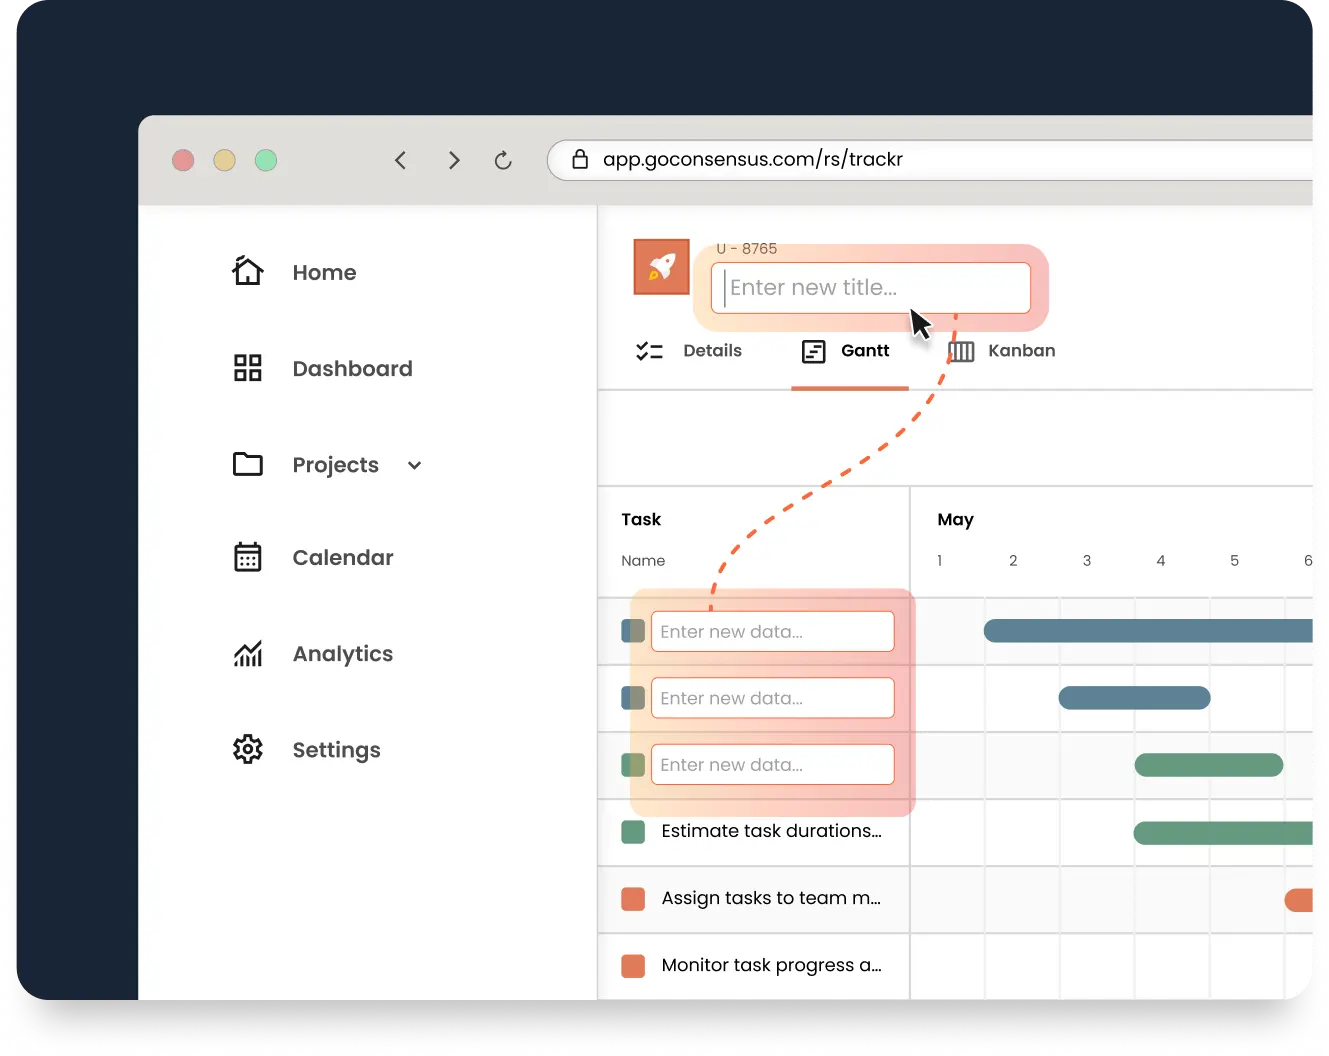The height and width of the screenshot is (1056, 1329).
Task: Click orange swatch beside Monitor task progress
Action: tap(633, 966)
